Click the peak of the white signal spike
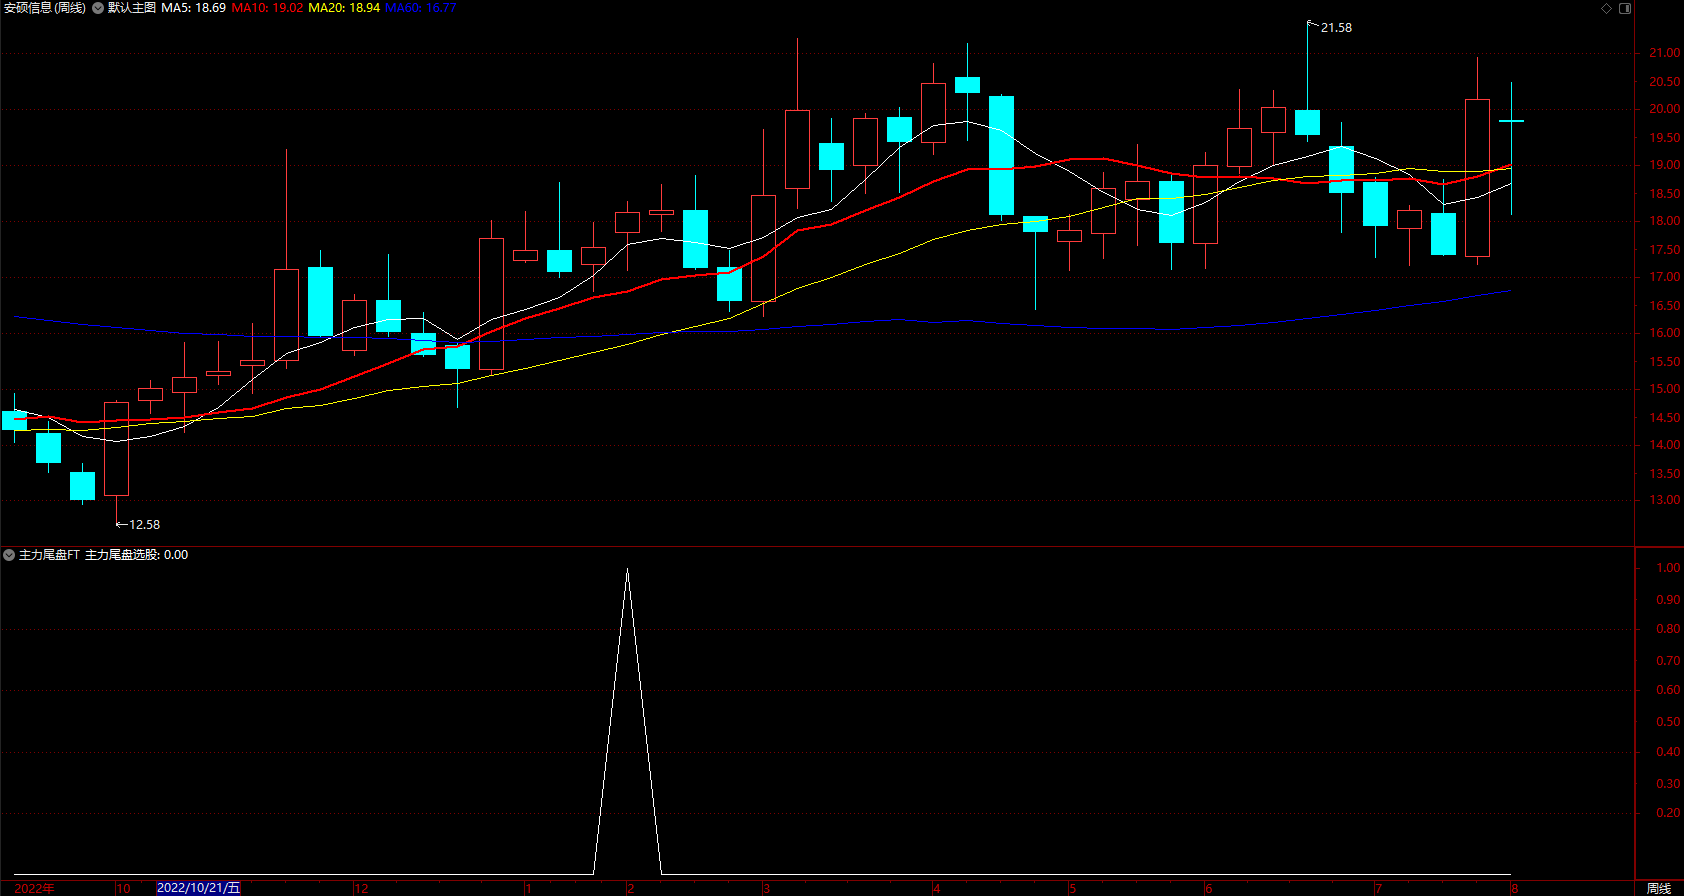The height and width of the screenshot is (896, 1684). (x=627, y=570)
